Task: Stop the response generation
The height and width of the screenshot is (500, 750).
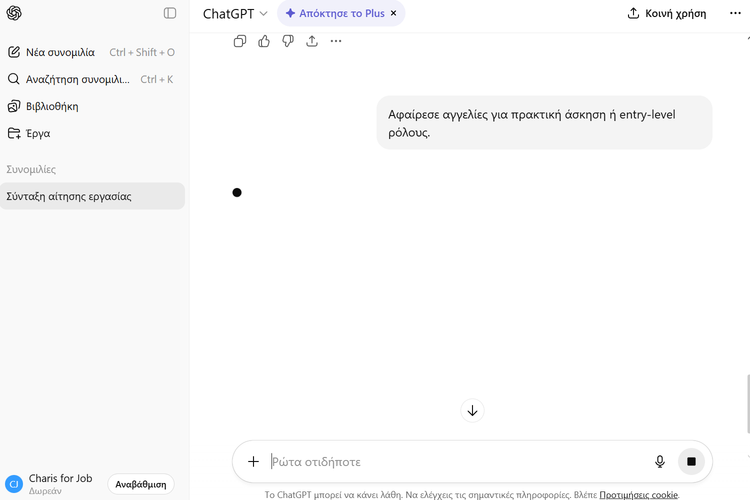Action: click(691, 462)
